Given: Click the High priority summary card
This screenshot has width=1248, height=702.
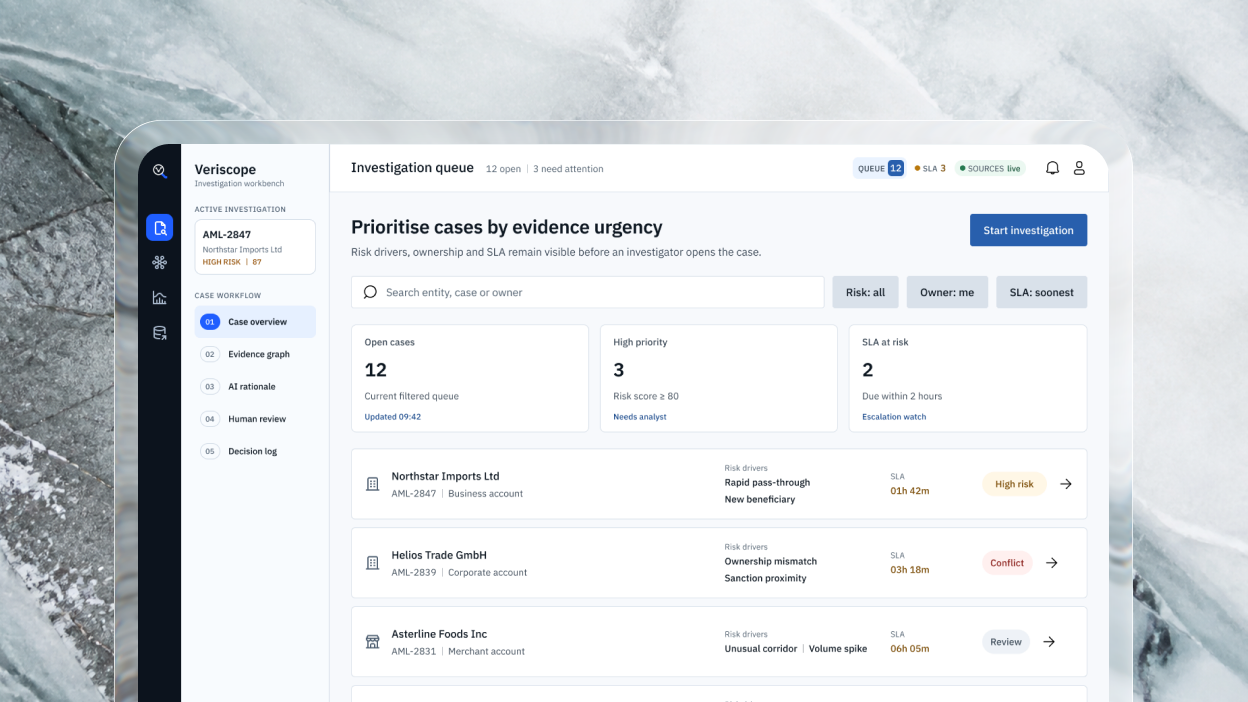Looking at the screenshot, I should [x=719, y=378].
